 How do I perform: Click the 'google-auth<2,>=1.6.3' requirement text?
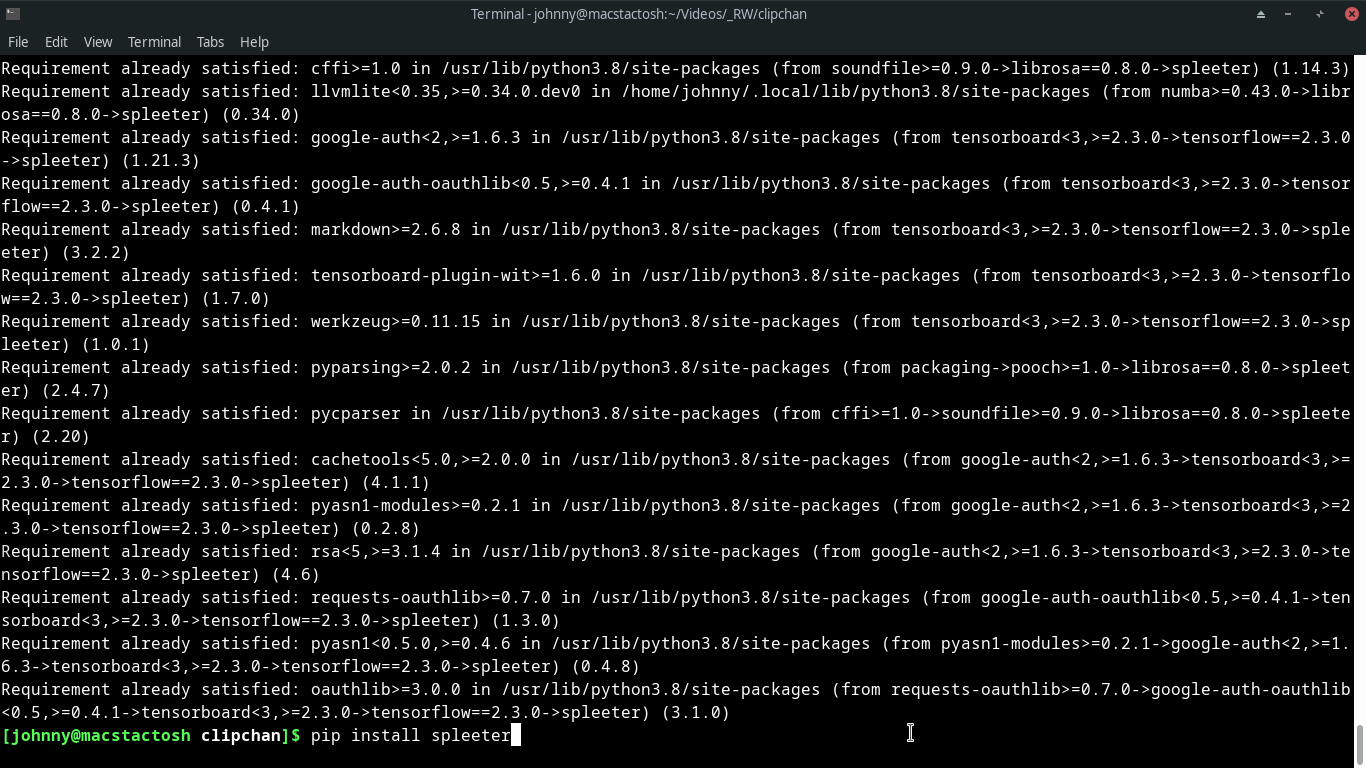416,138
